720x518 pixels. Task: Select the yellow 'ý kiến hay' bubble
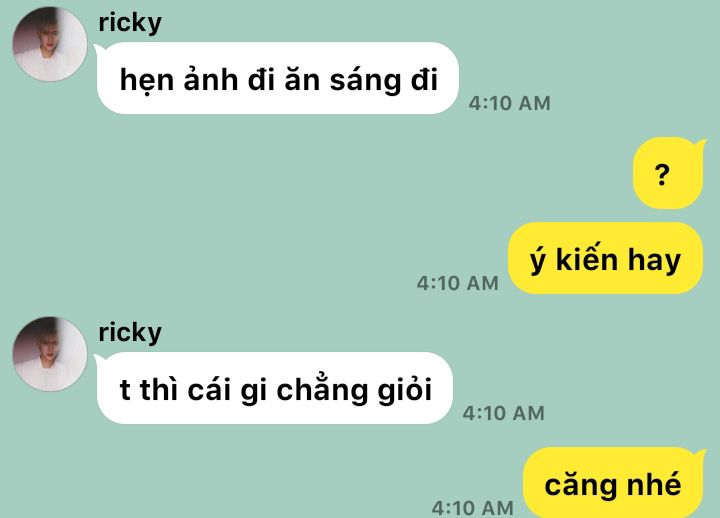[x=605, y=258]
